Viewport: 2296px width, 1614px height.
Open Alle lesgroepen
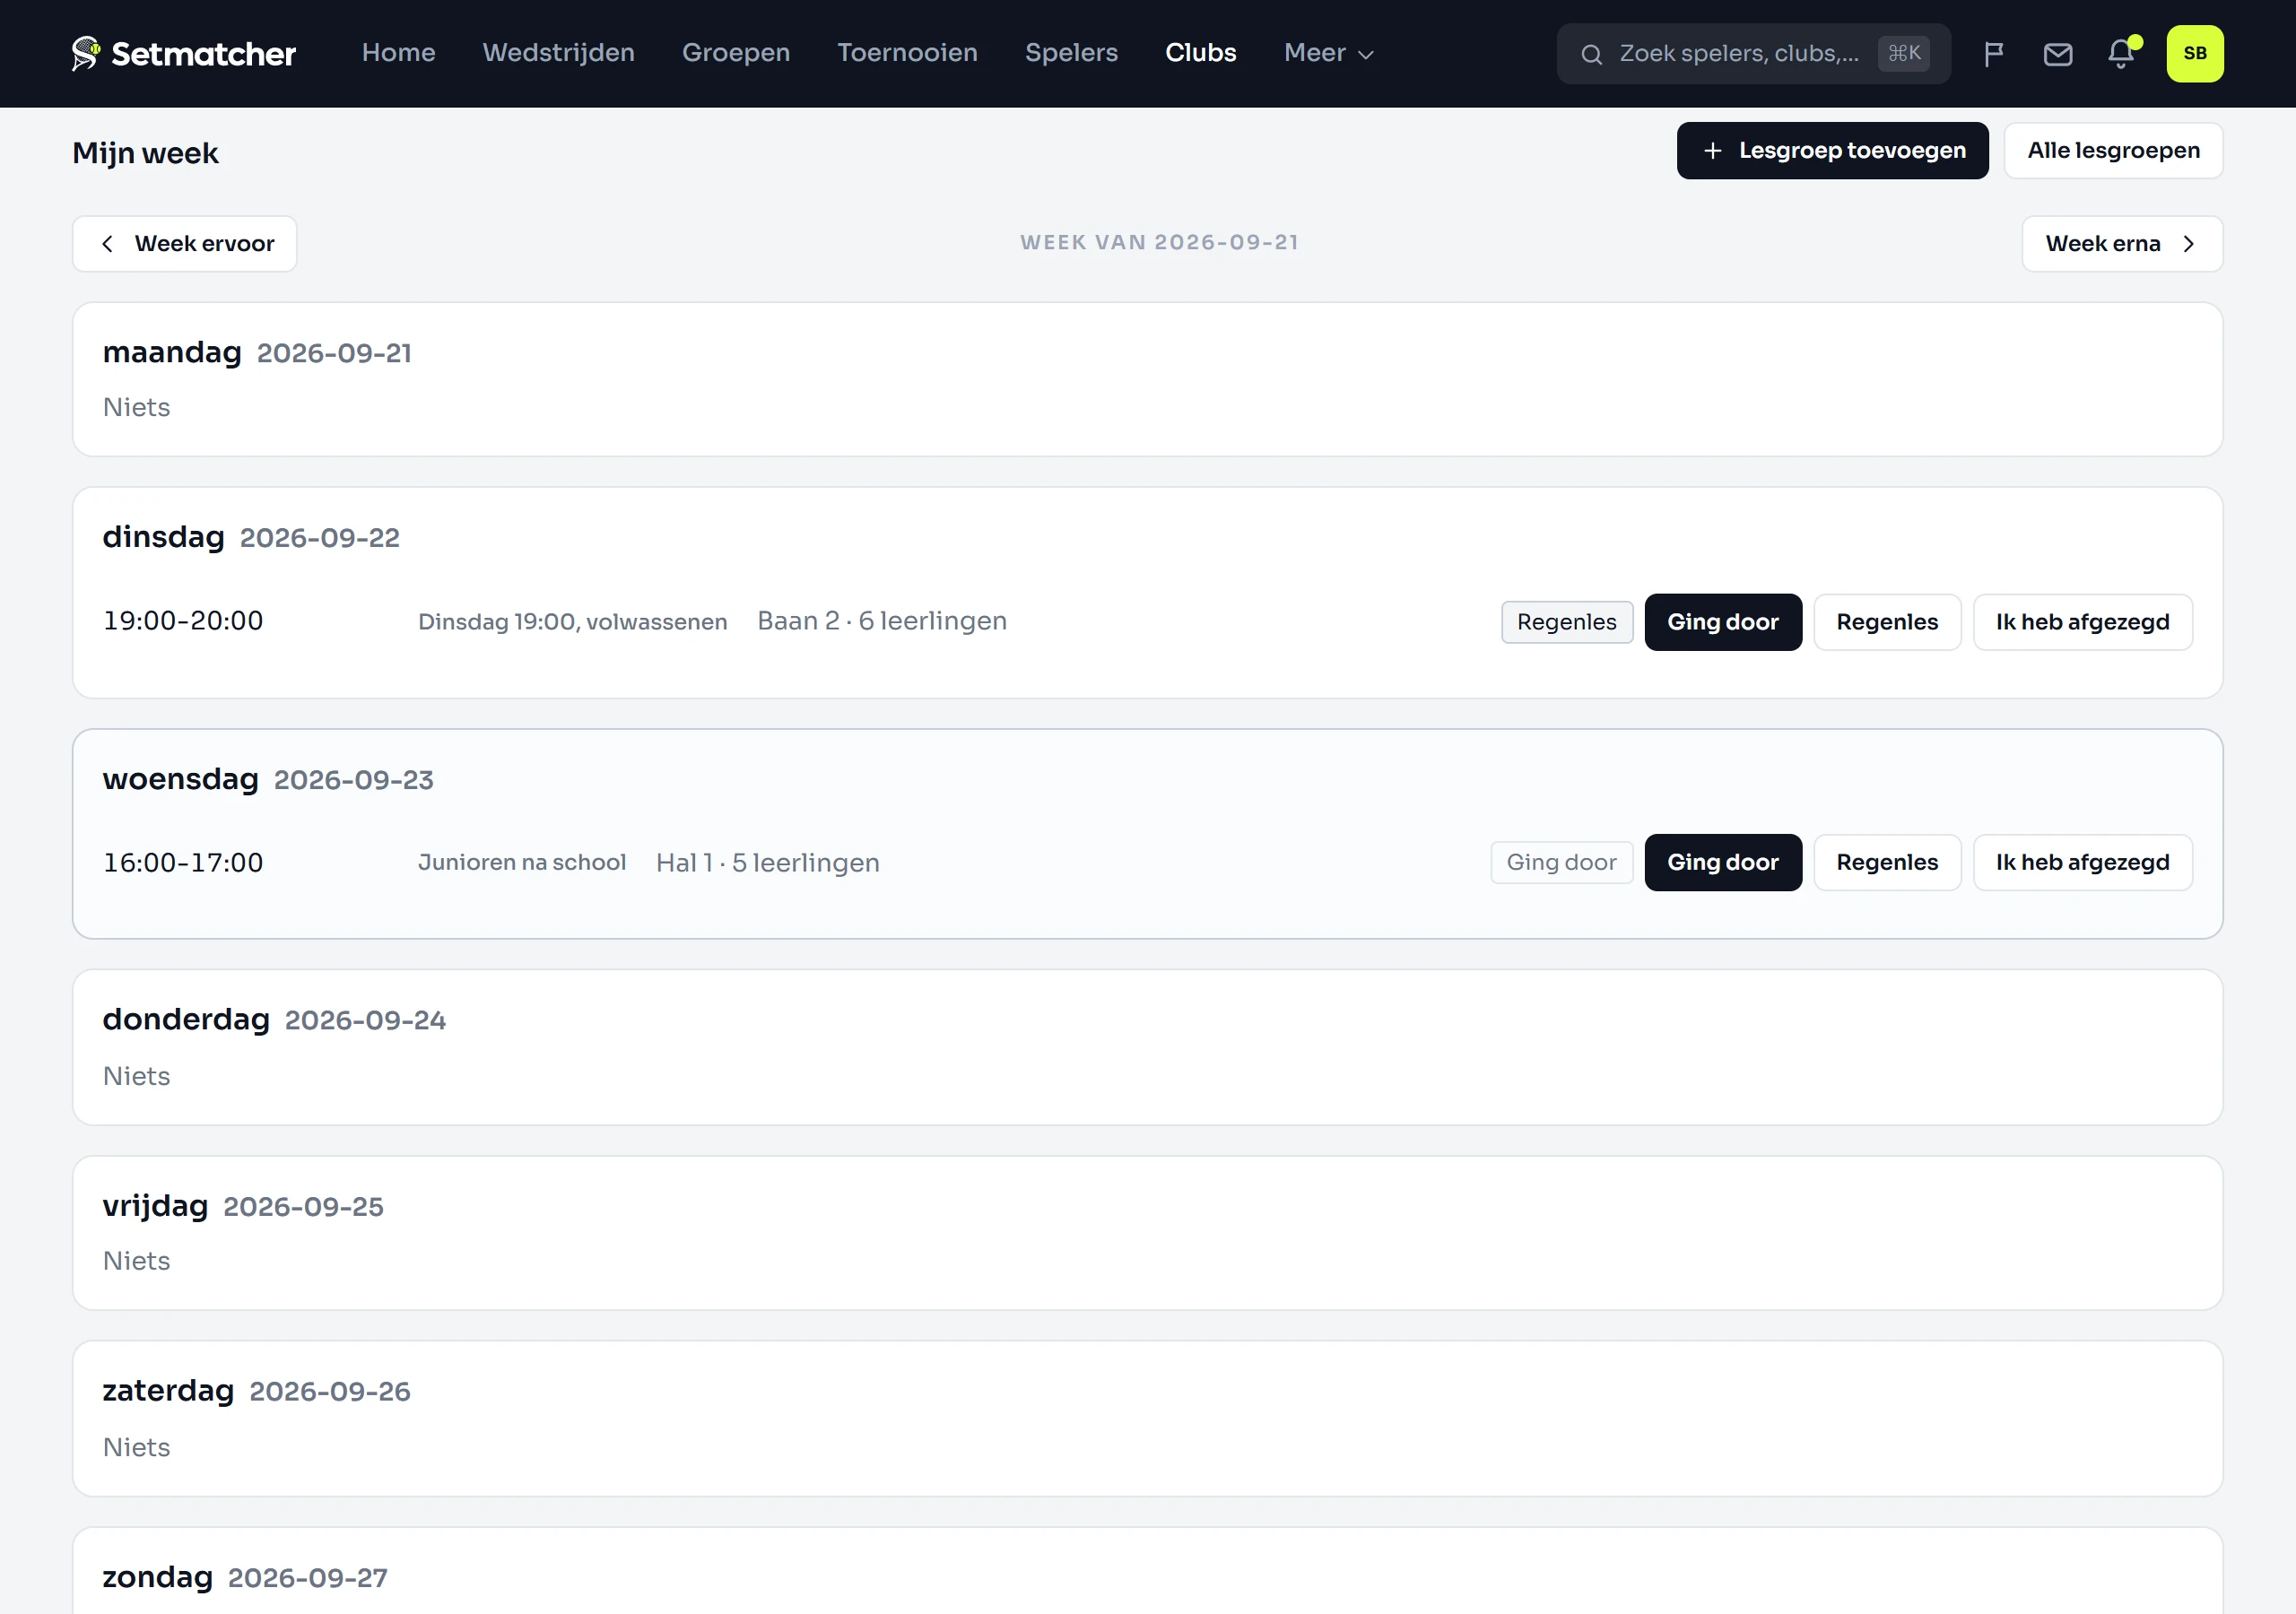(x=2113, y=151)
